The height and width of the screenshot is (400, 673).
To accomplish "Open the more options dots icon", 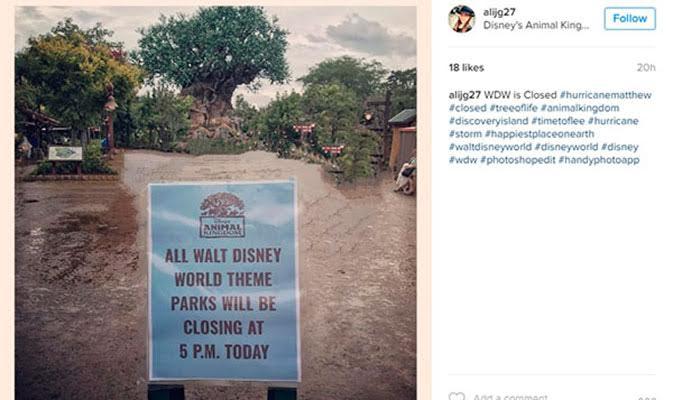I will (x=647, y=398).
